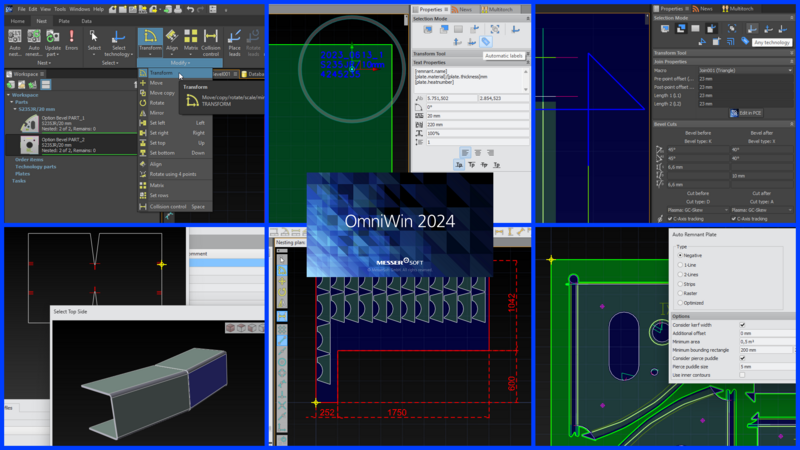Open the left Plasma GC-Skew cut dropdown

pos(698,210)
